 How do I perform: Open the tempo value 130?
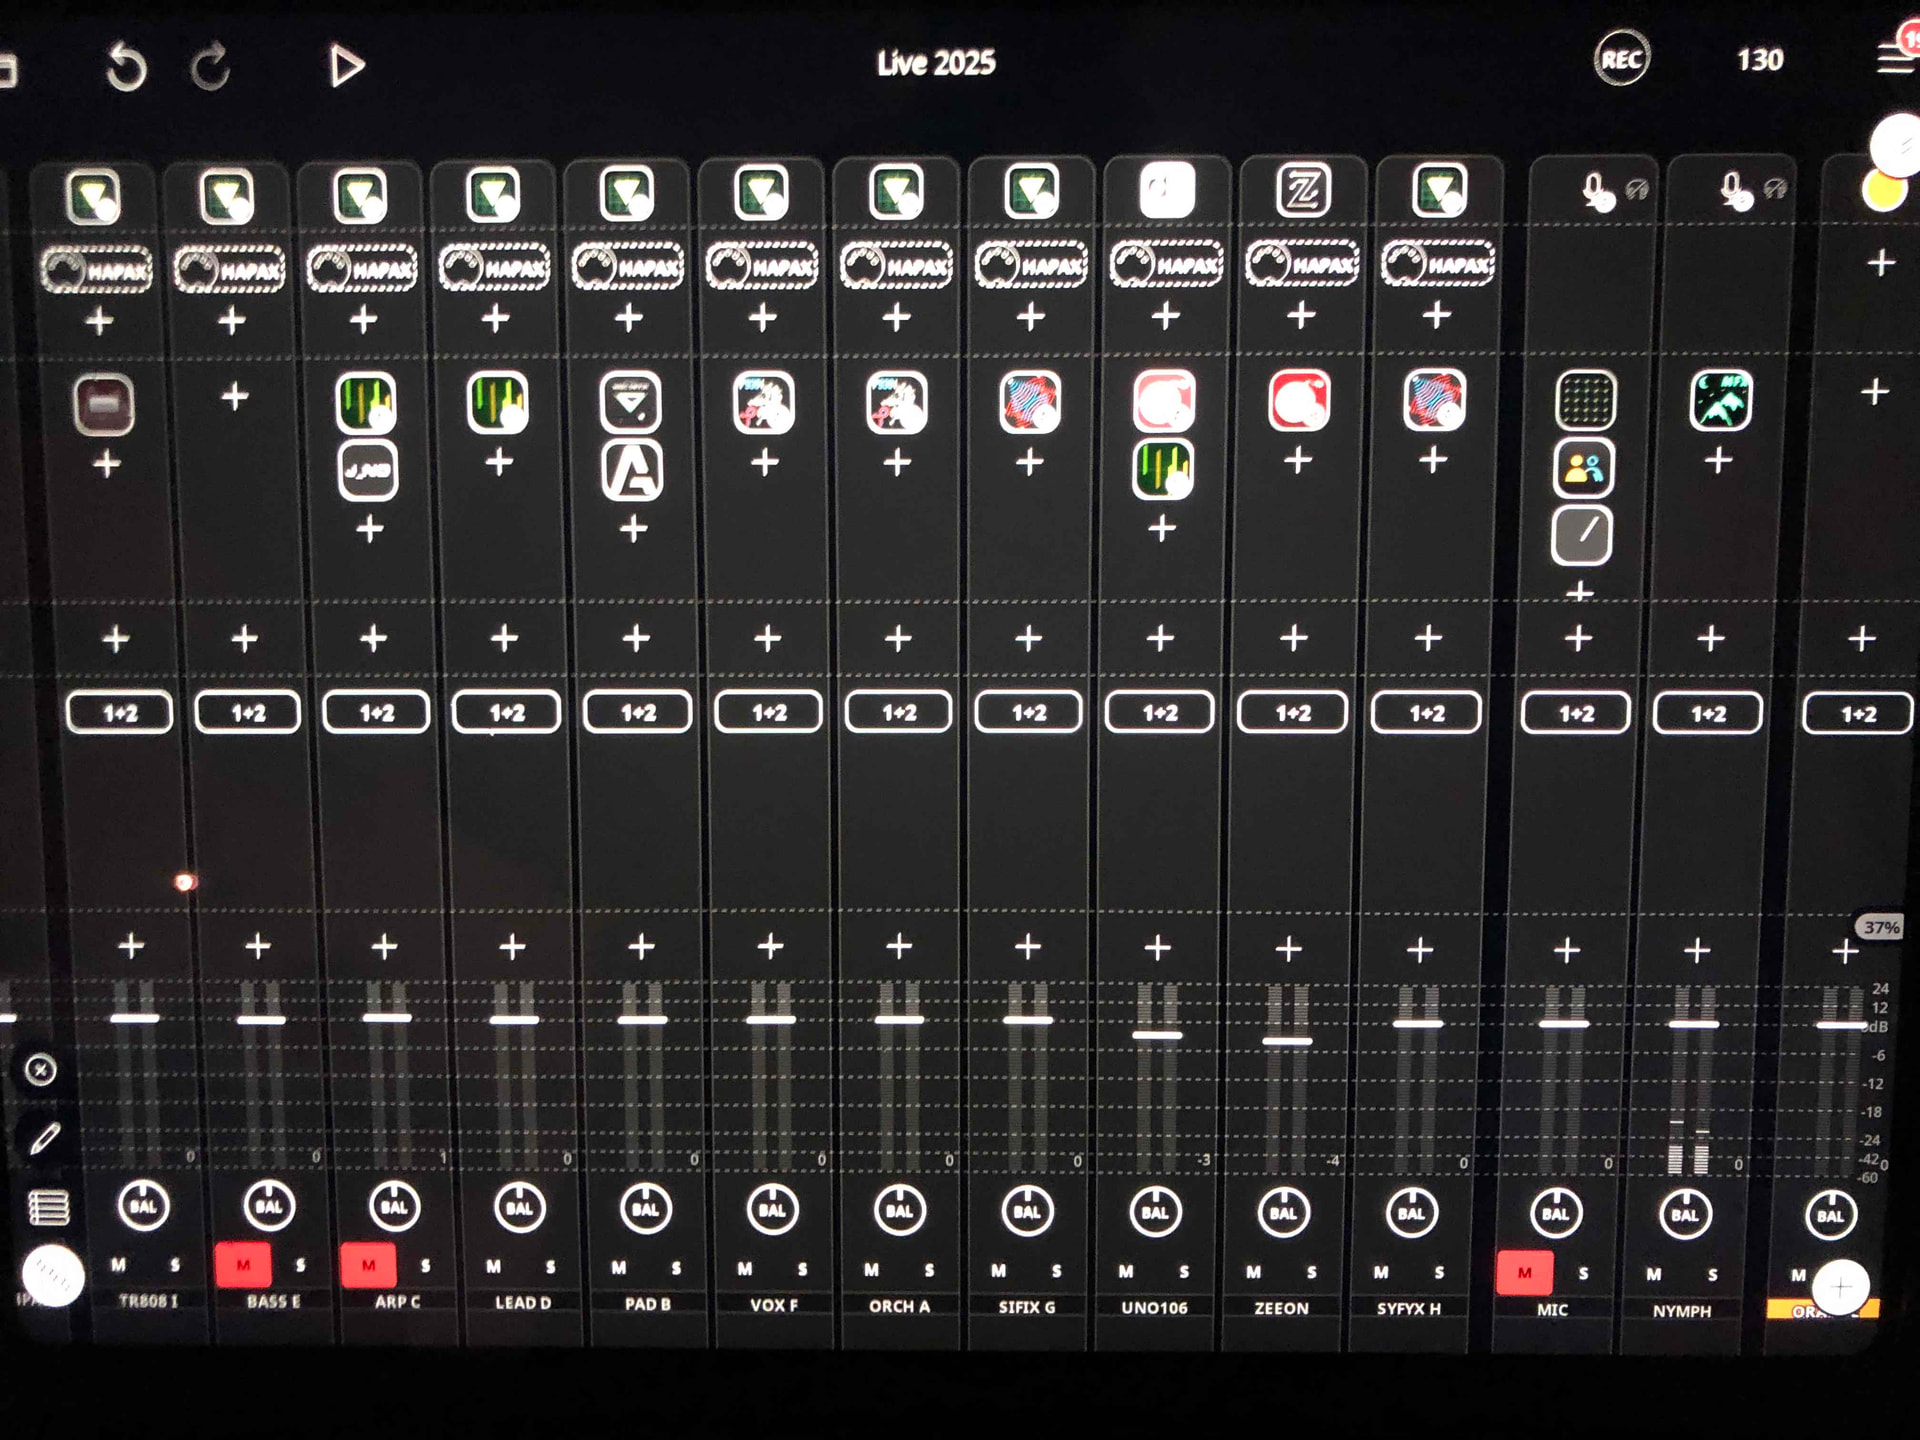click(1759, 61)
